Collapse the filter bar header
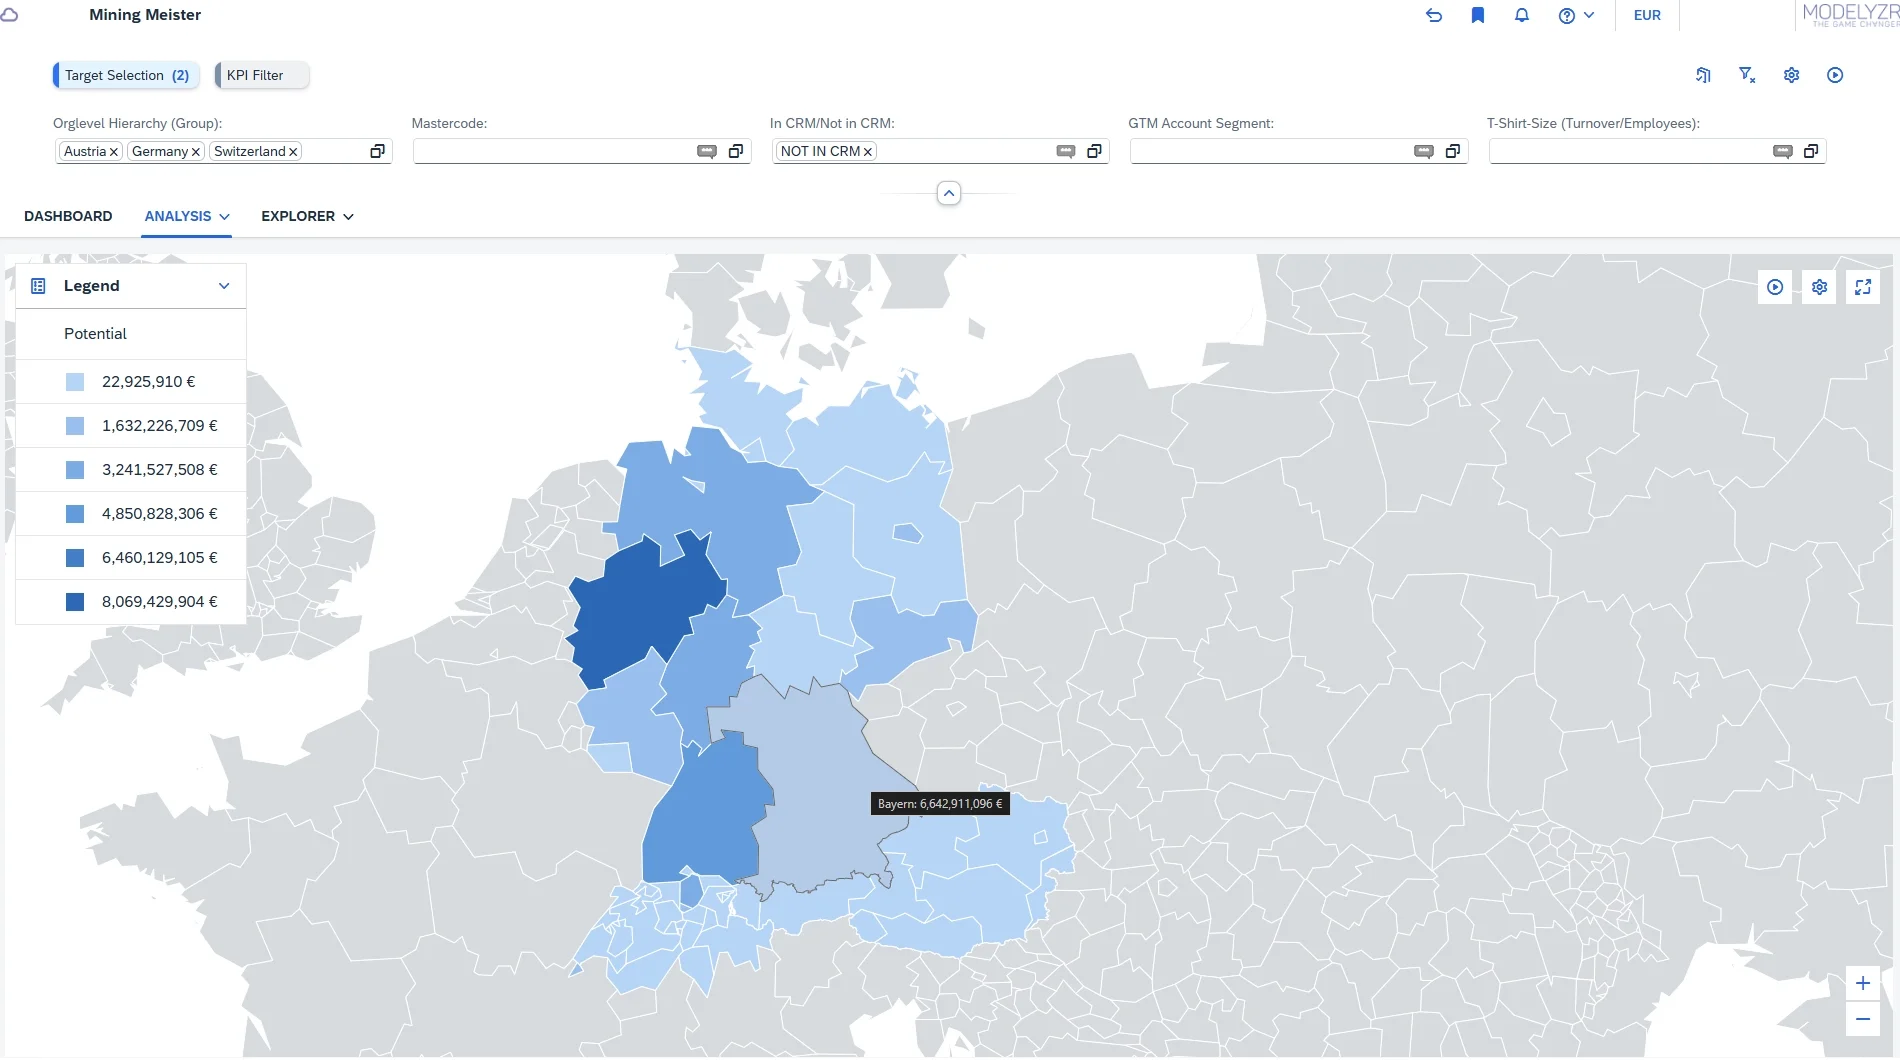The image size is (1900, 1060). 948,193
